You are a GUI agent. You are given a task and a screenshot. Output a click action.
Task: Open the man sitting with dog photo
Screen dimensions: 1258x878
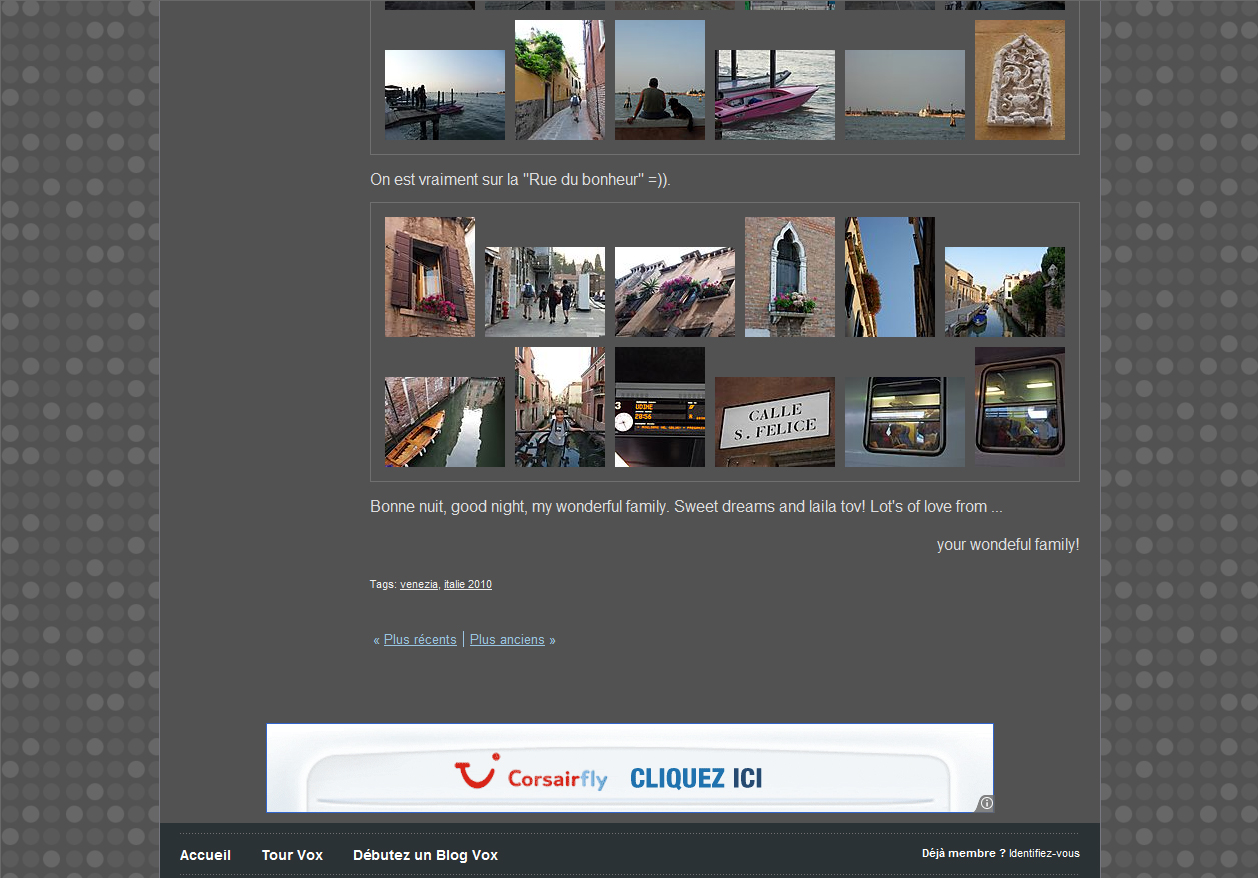coord(660,80)
